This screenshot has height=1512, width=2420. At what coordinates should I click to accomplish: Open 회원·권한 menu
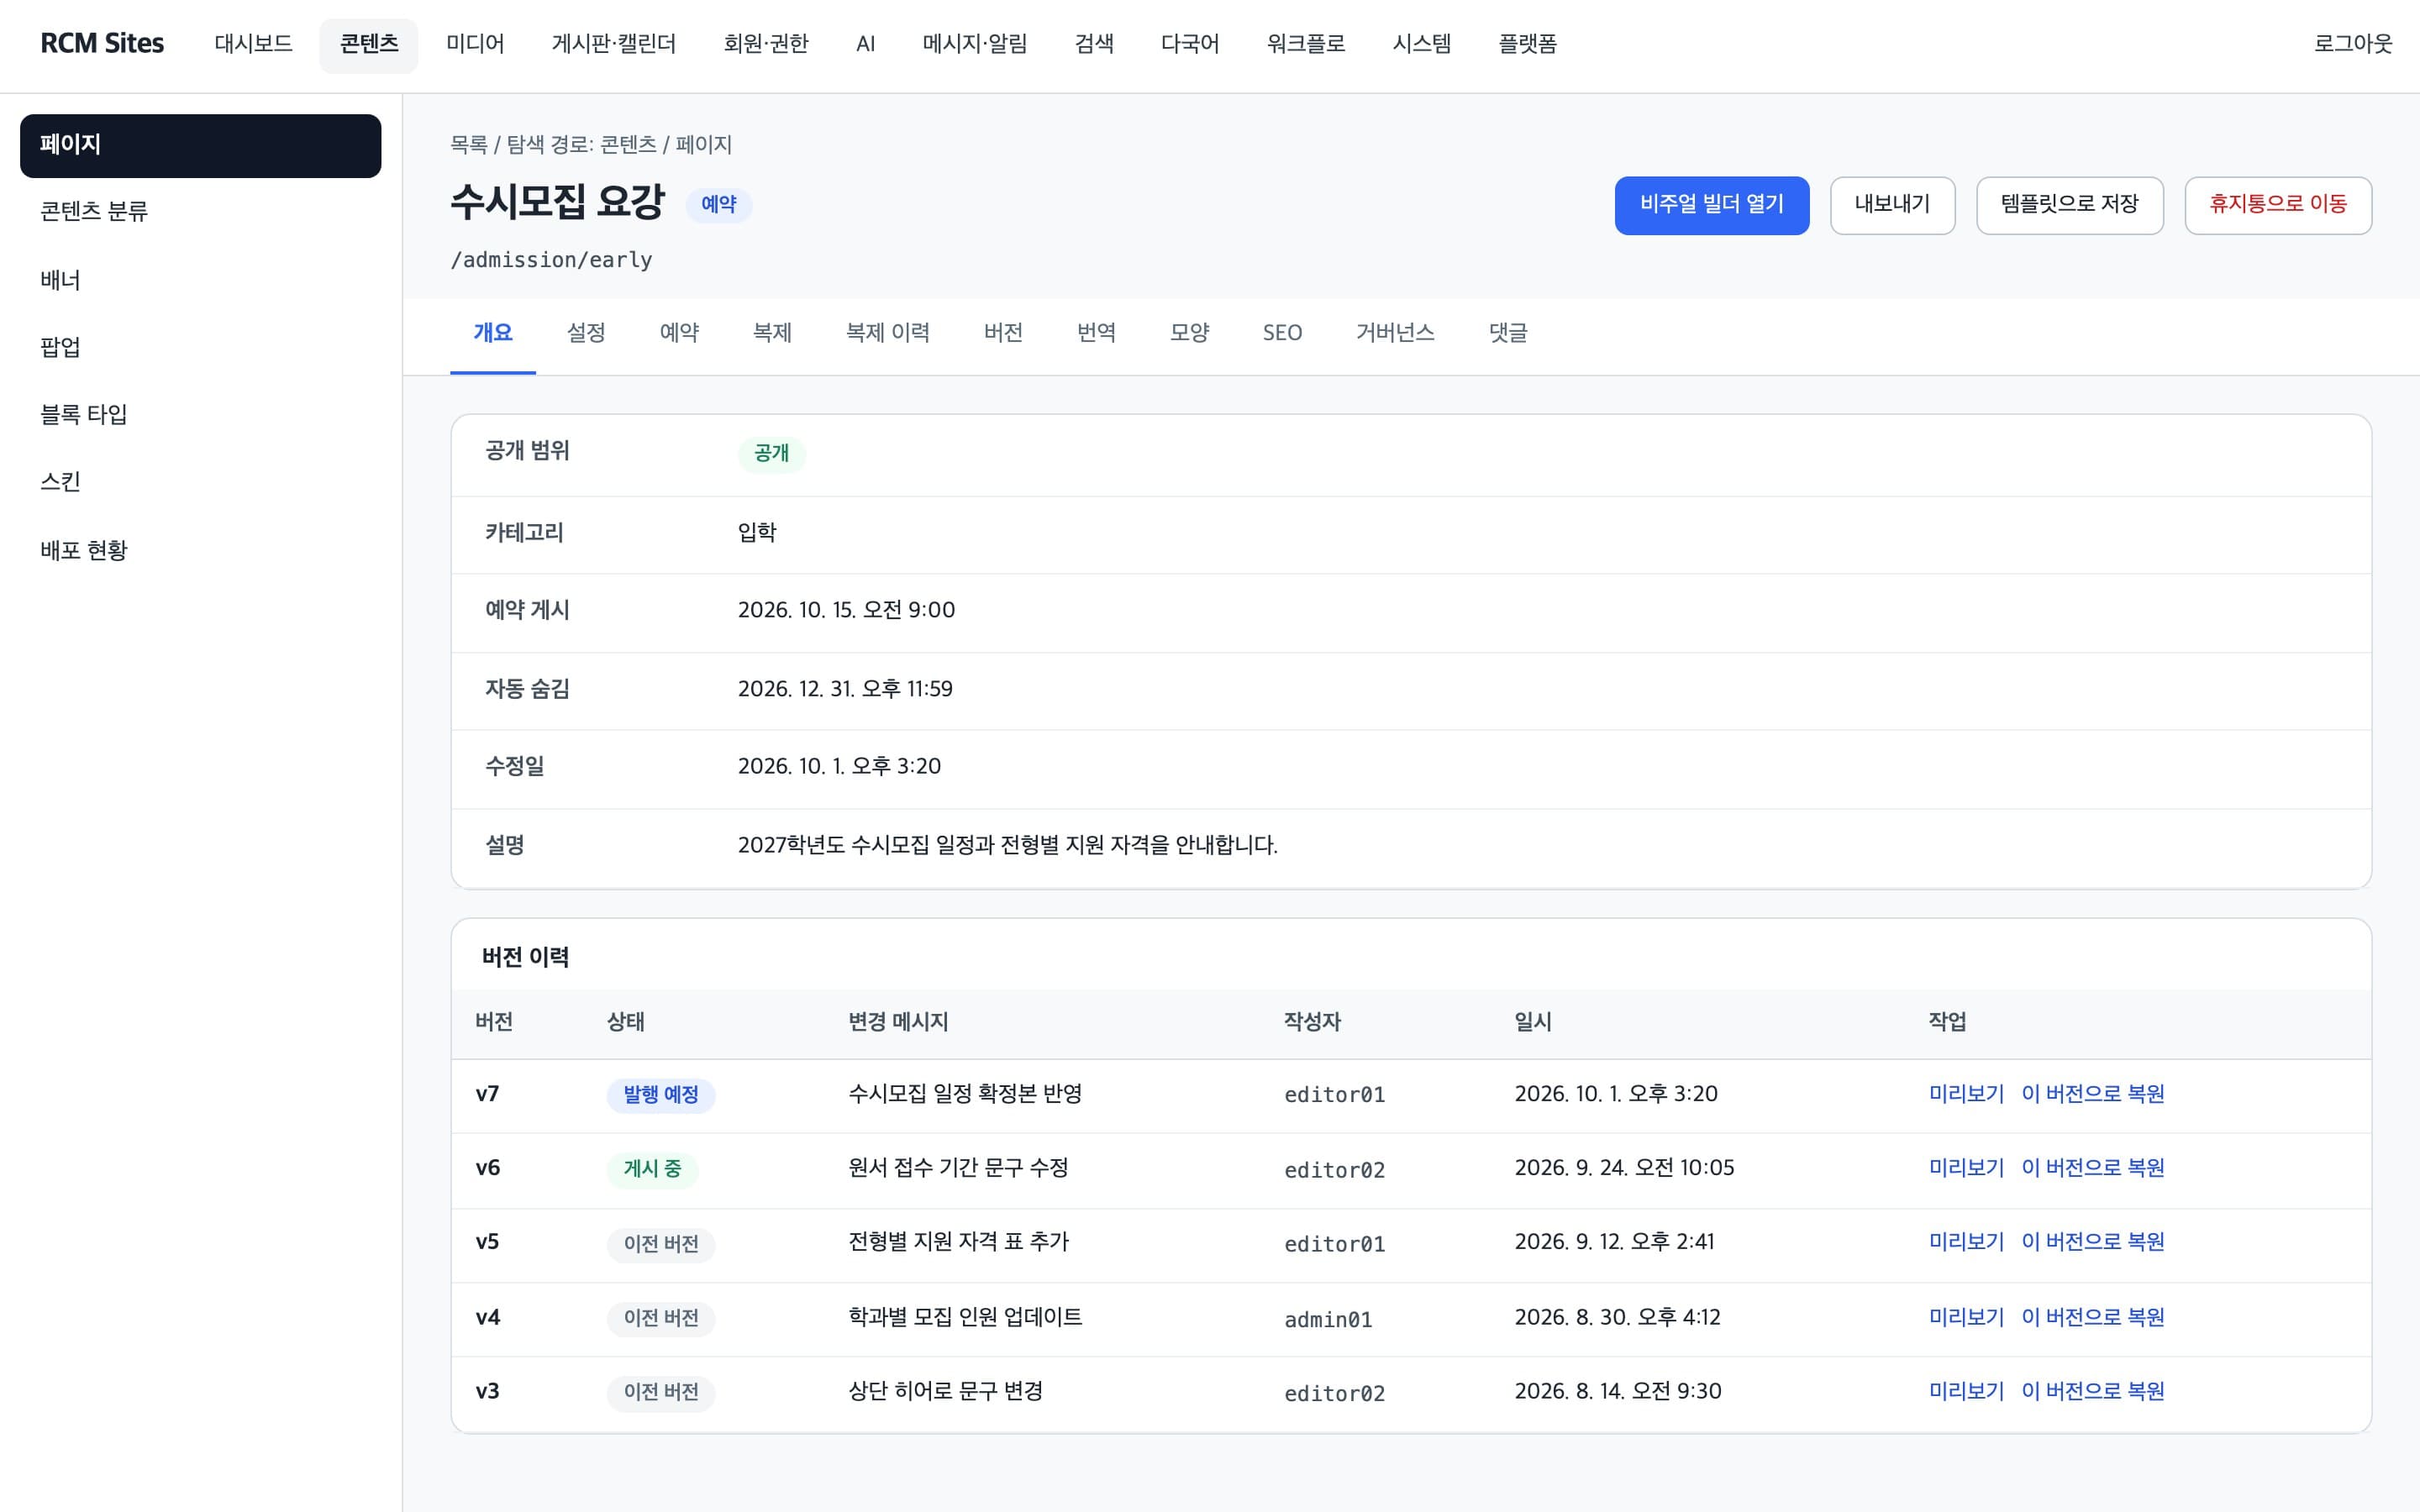click(x=766, y=44)
